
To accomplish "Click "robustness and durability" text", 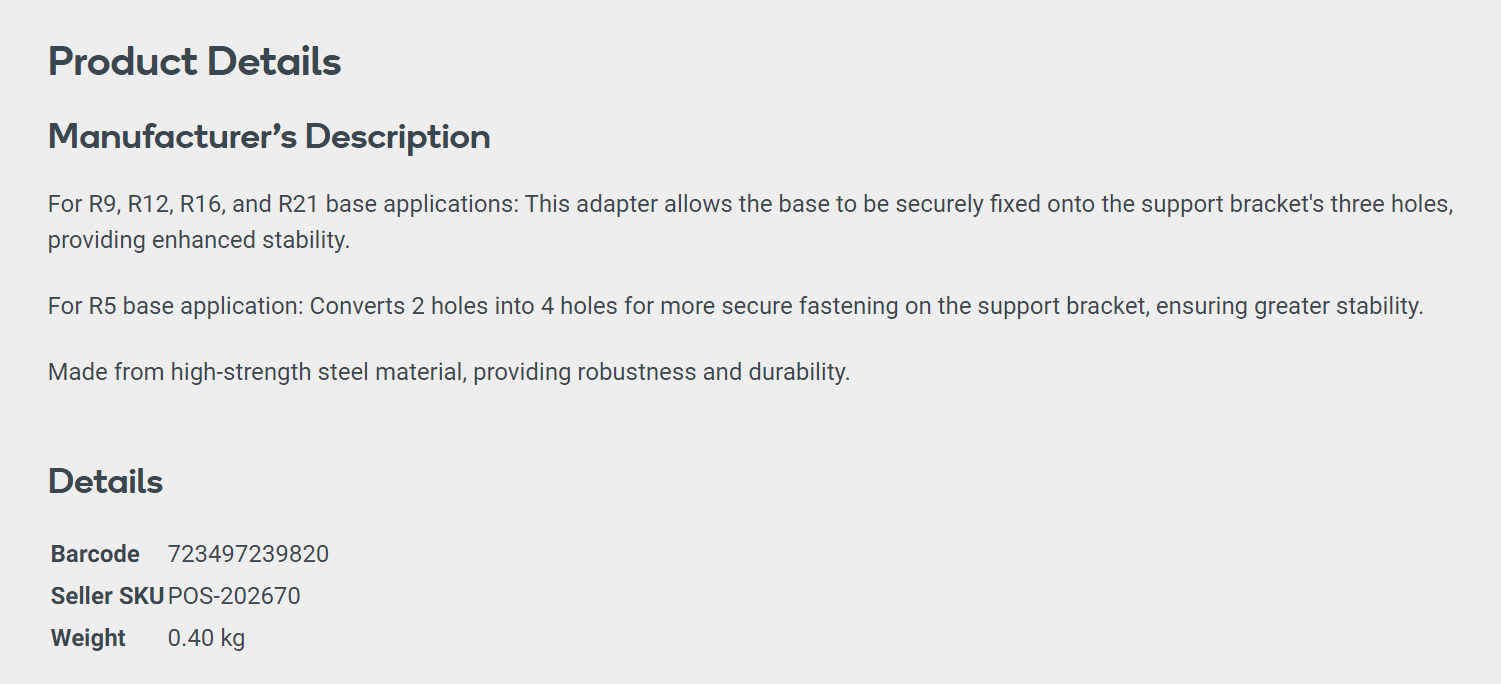I will pos(713,372).
